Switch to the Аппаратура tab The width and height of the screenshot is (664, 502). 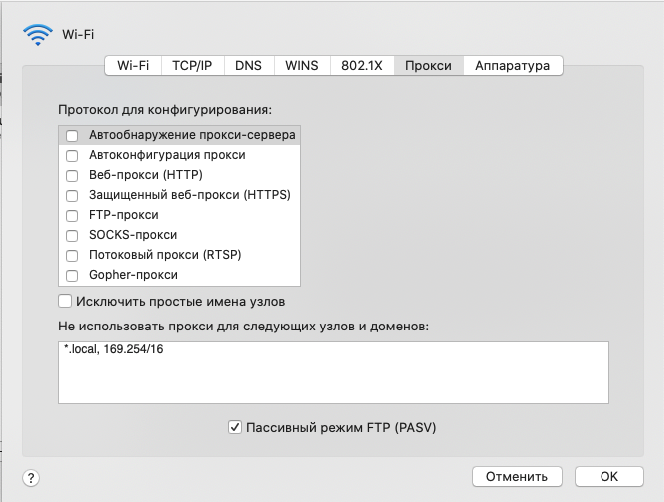point(512,66)
